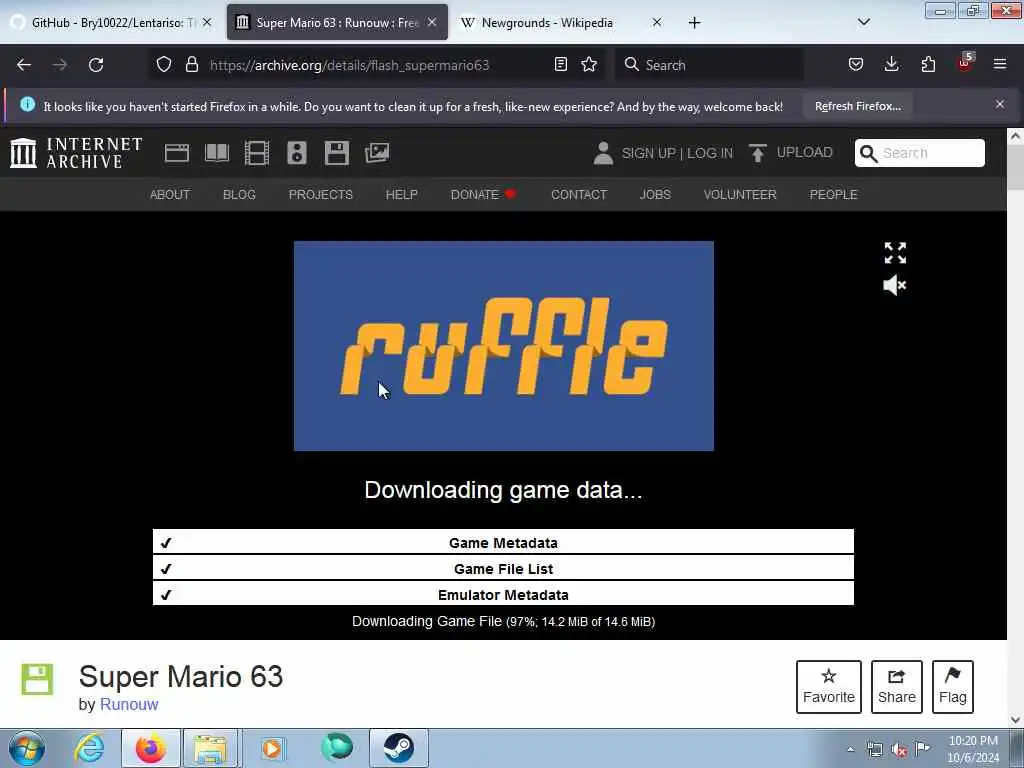Open a new tab with plus button

tap(694, 23)
